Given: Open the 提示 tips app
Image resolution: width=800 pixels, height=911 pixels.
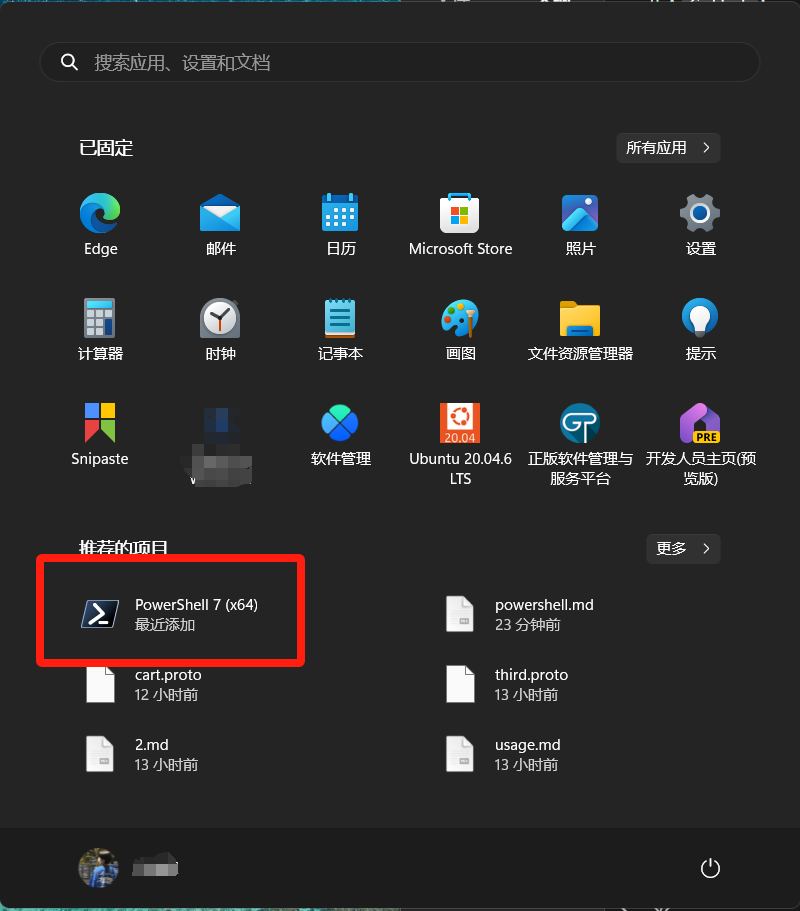Looking at the screenshot, I should pos(700,329).
